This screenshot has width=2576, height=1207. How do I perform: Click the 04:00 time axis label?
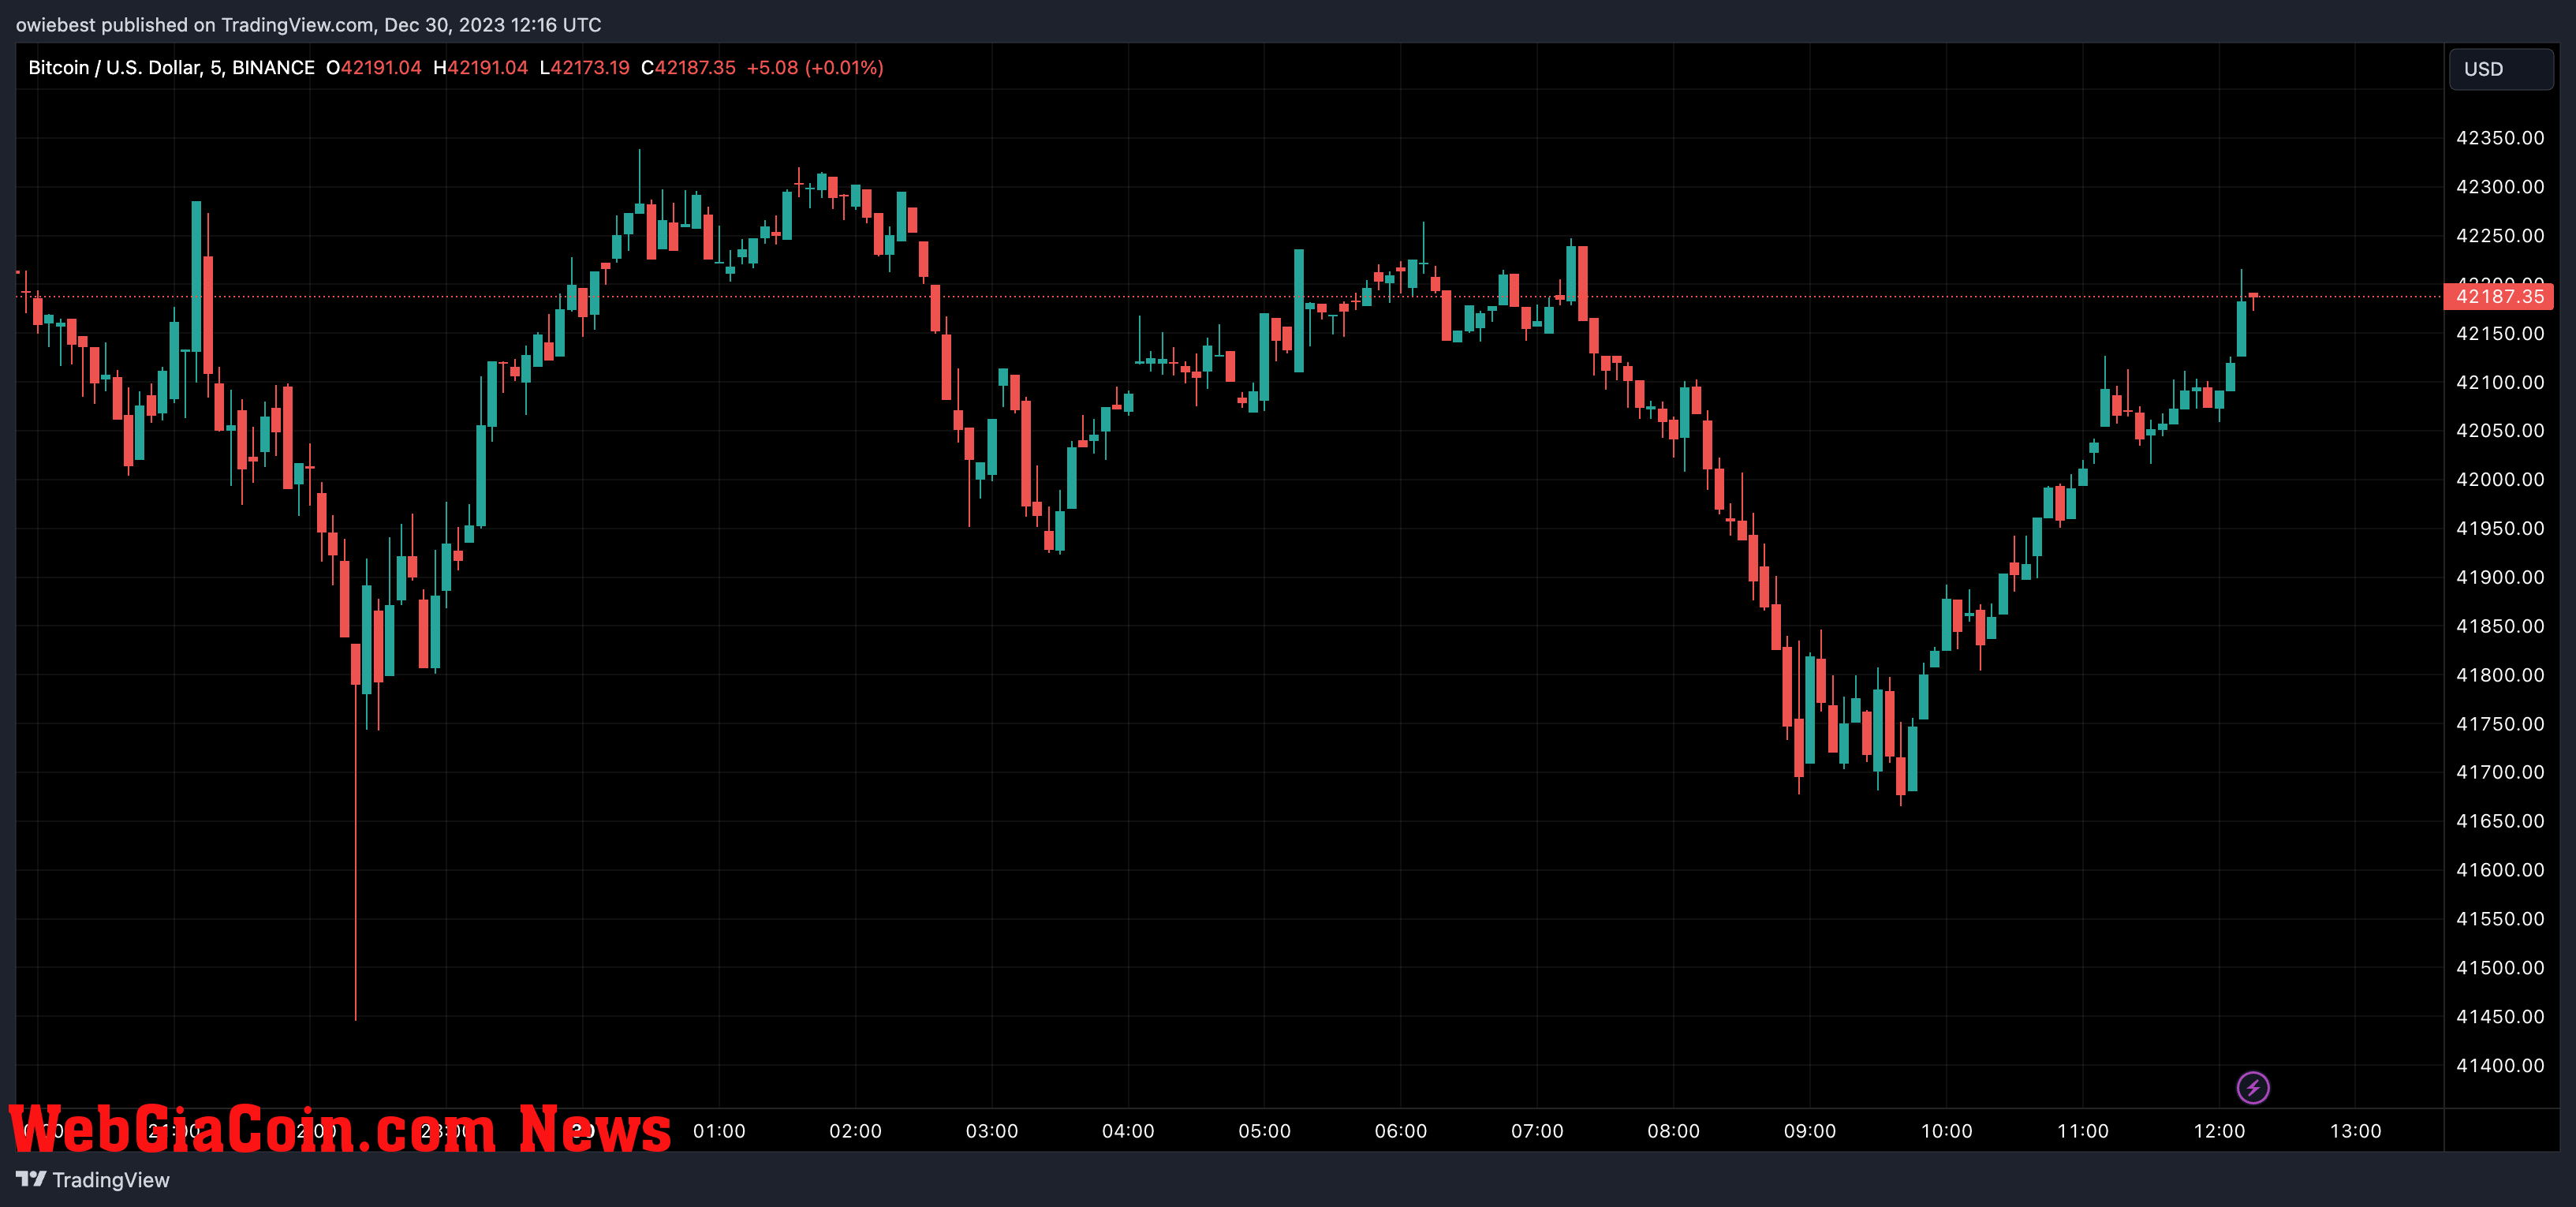1128,1131
